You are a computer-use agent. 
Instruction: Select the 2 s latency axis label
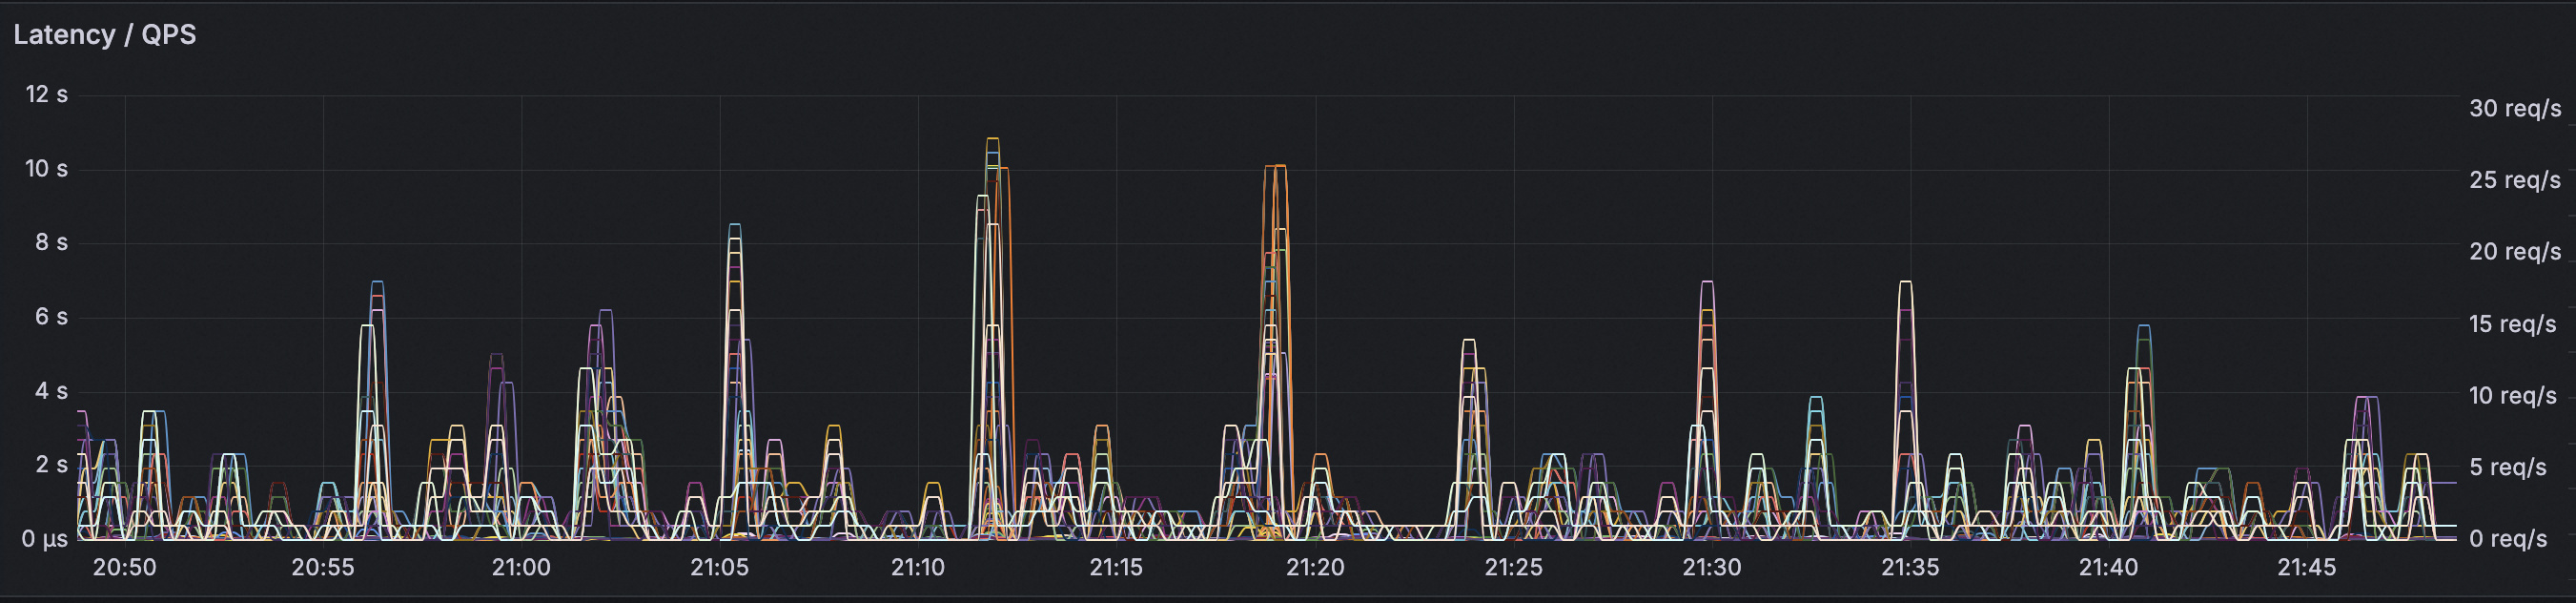[51, 464]
